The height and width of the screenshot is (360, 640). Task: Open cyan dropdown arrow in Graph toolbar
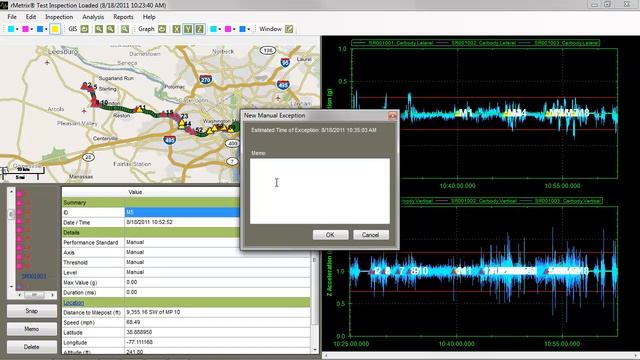coord(220,29)
